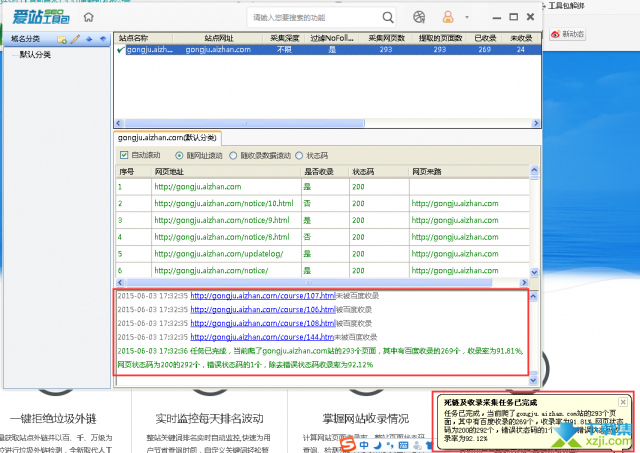Open the skin theme icon
Viewport: 640px width, 453px height.
tap(419, 17)
